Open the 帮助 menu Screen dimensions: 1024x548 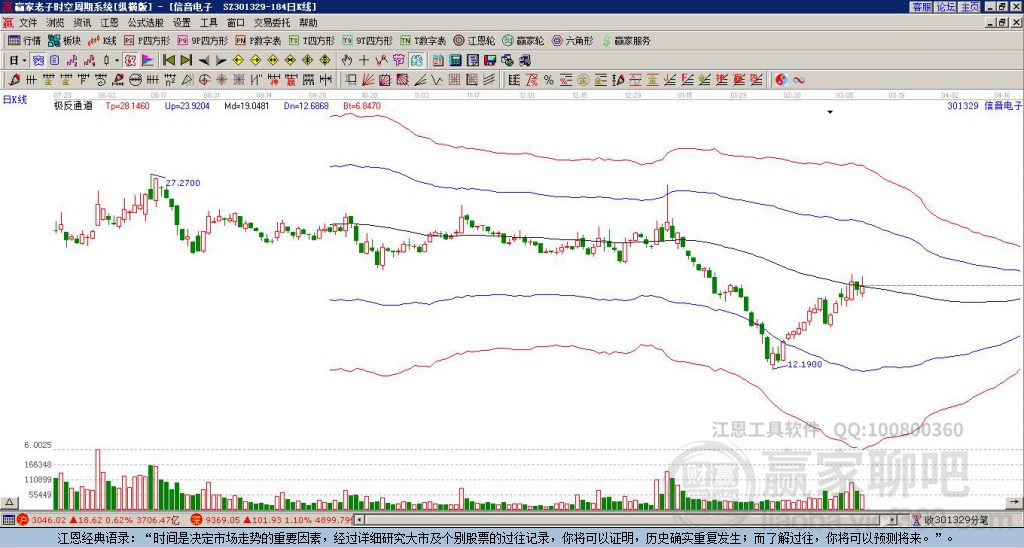[308, 23]
